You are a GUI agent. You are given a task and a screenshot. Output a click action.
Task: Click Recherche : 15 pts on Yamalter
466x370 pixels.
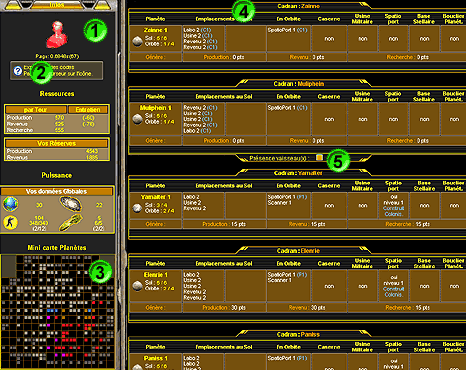coord(407,224)
